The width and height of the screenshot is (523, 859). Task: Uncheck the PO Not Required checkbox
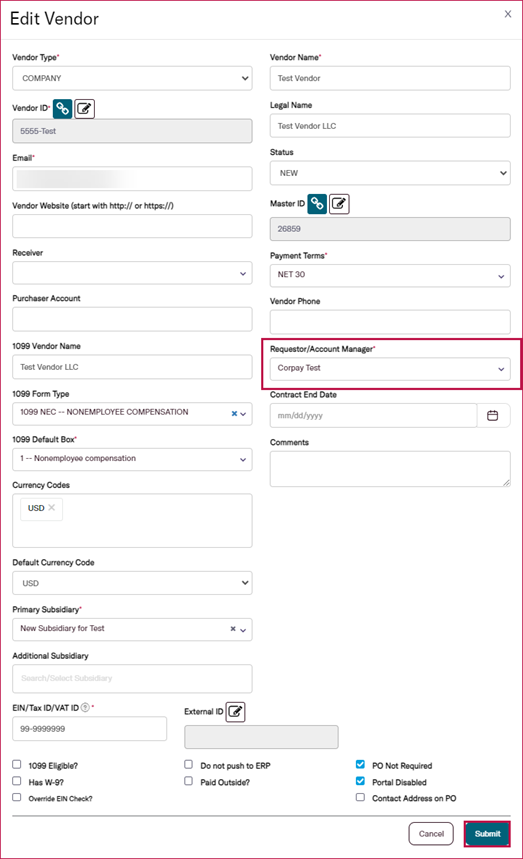coord(360,764)
